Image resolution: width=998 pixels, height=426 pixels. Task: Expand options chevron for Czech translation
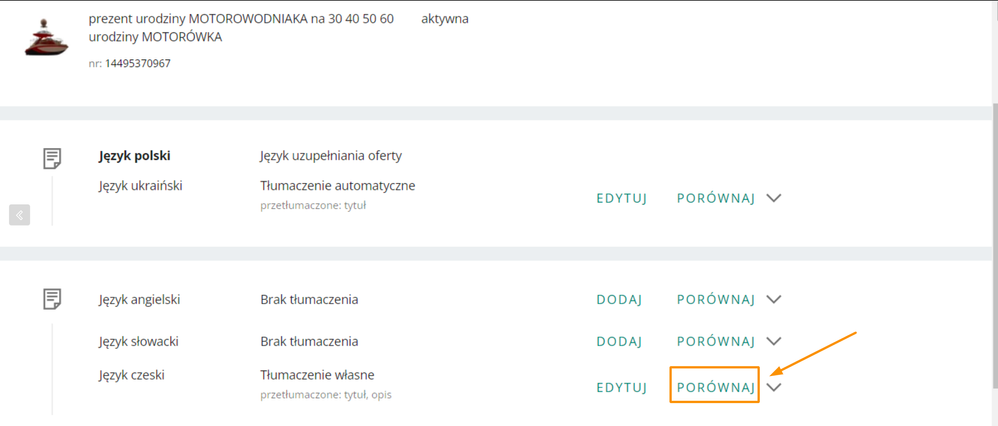click(x=773, y=388)
